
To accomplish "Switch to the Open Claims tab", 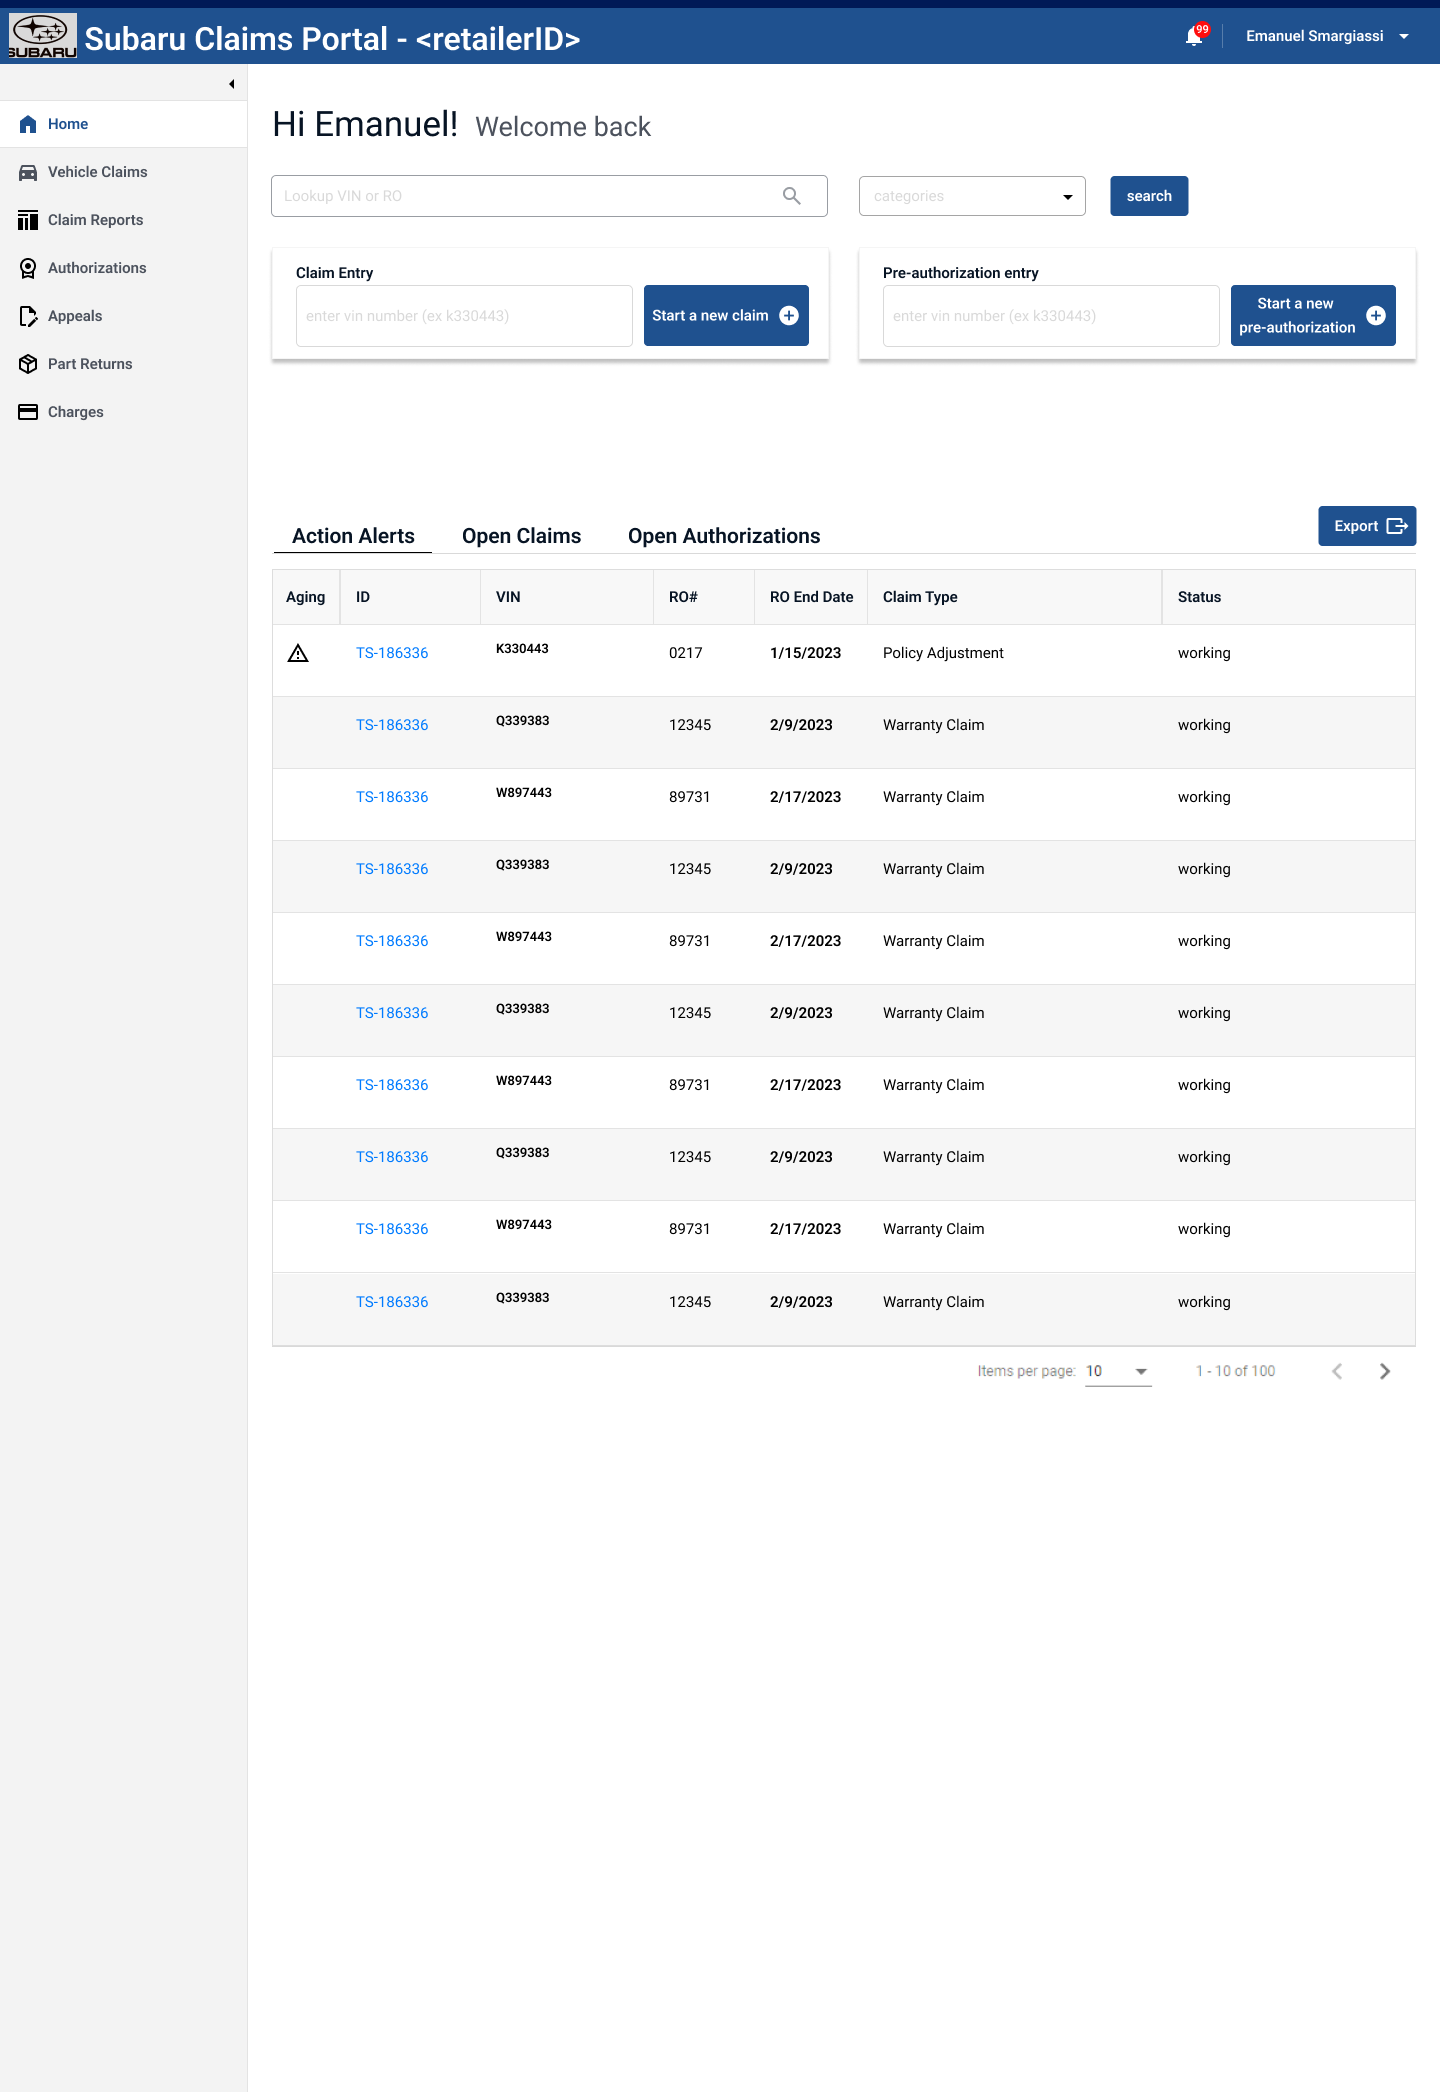I will point(521,536).
